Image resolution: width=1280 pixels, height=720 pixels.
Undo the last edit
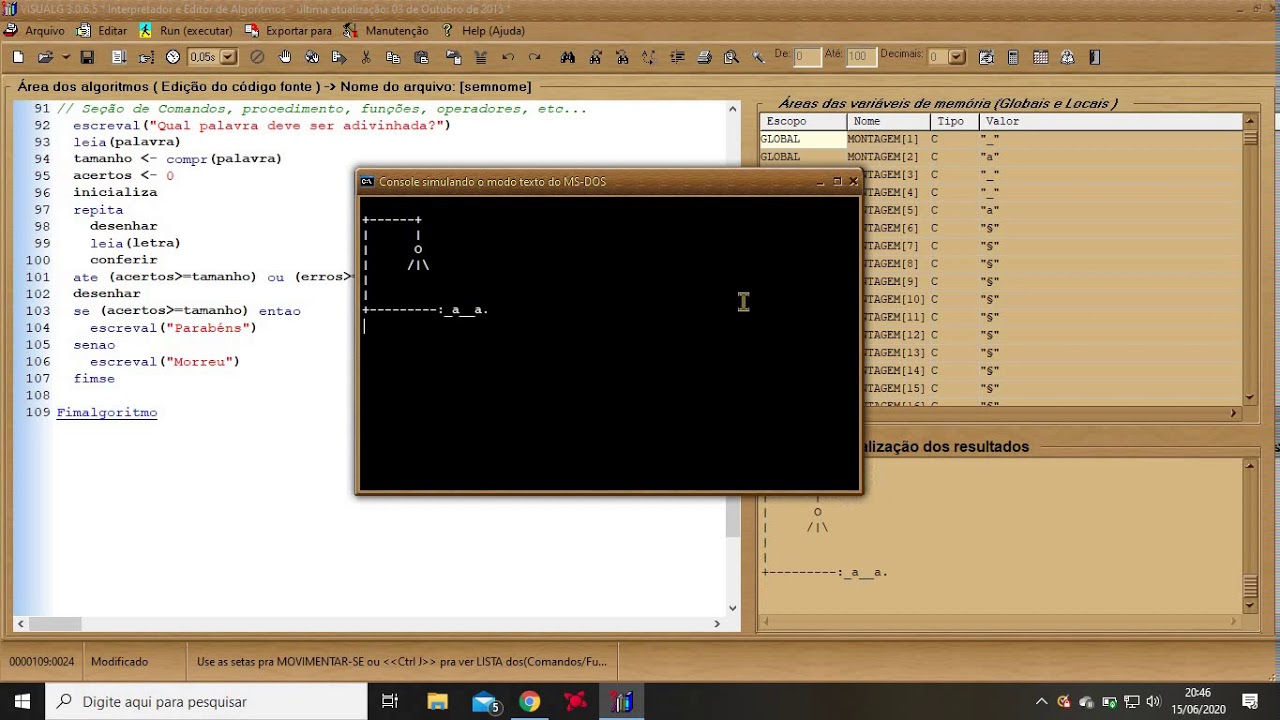[508, 57]
